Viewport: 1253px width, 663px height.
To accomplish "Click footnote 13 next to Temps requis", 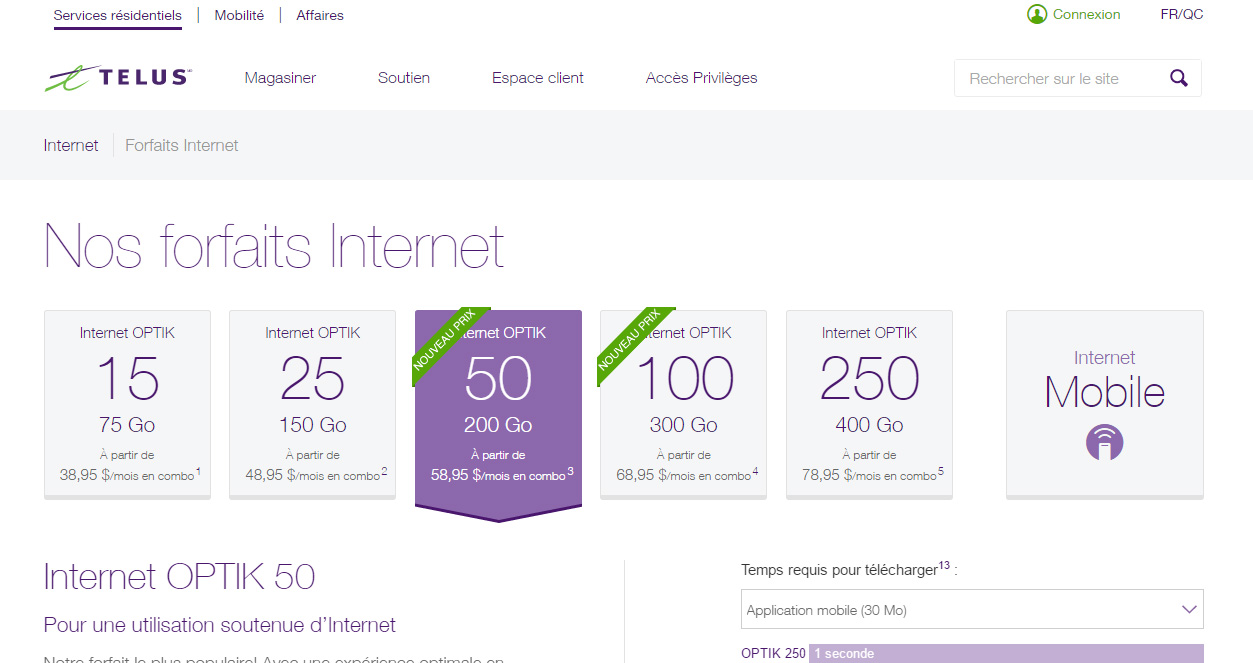I will coord(944,565).
